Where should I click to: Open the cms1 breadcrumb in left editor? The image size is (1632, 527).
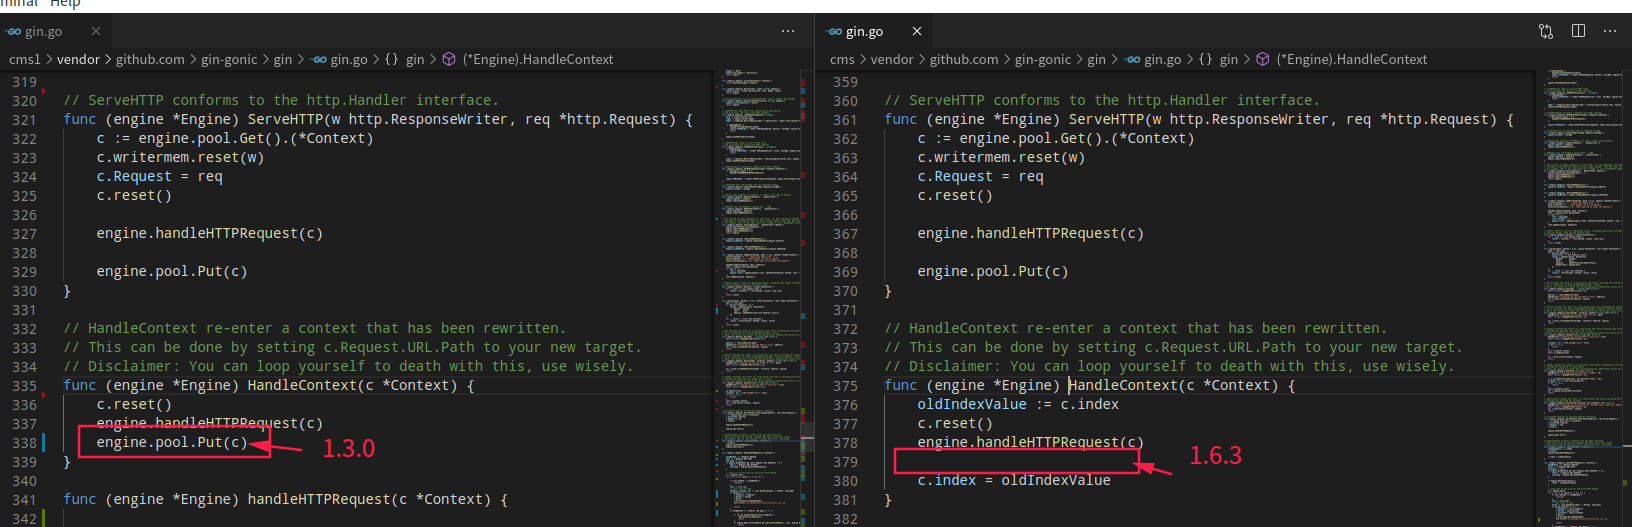coord(24,59)
